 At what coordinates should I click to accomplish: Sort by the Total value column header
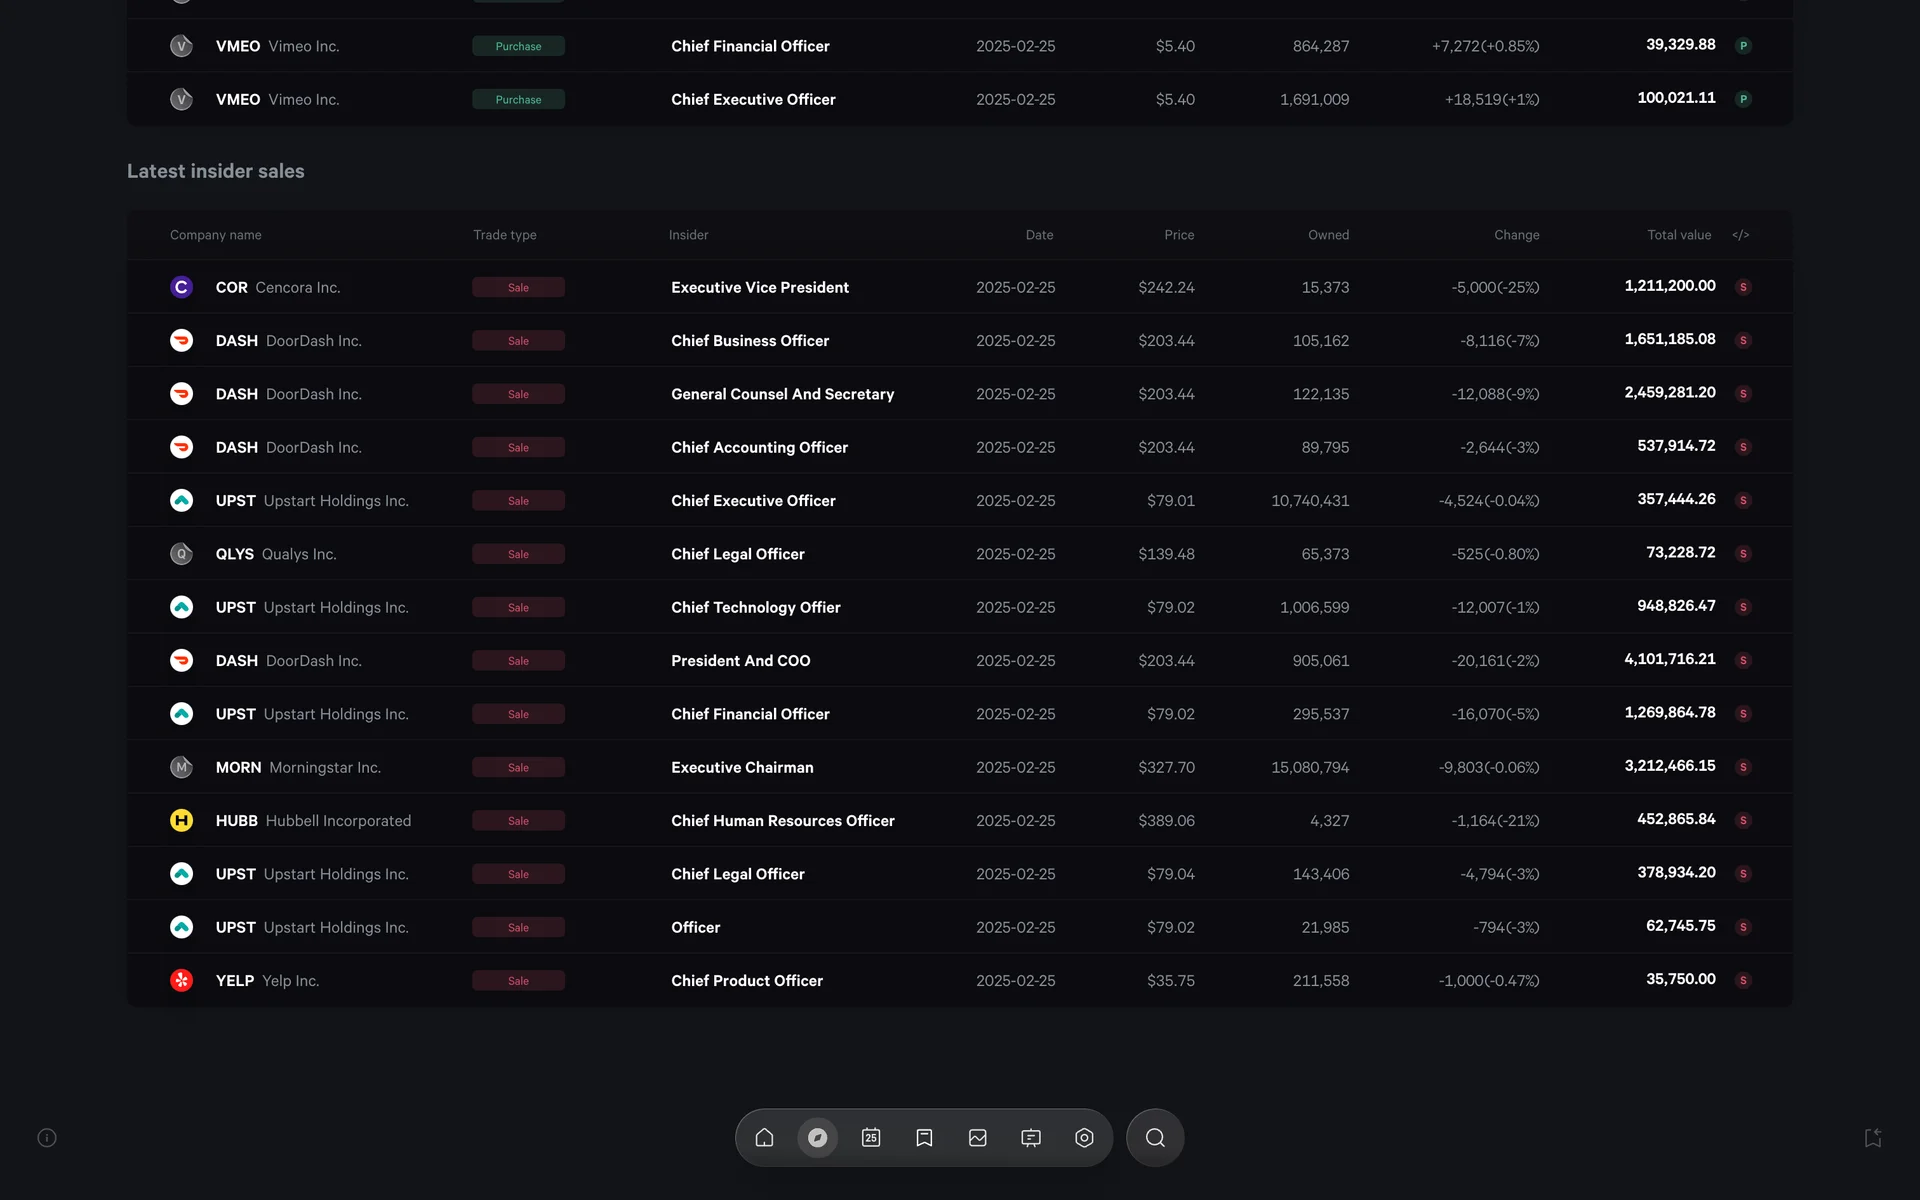tap(1678, 235)
